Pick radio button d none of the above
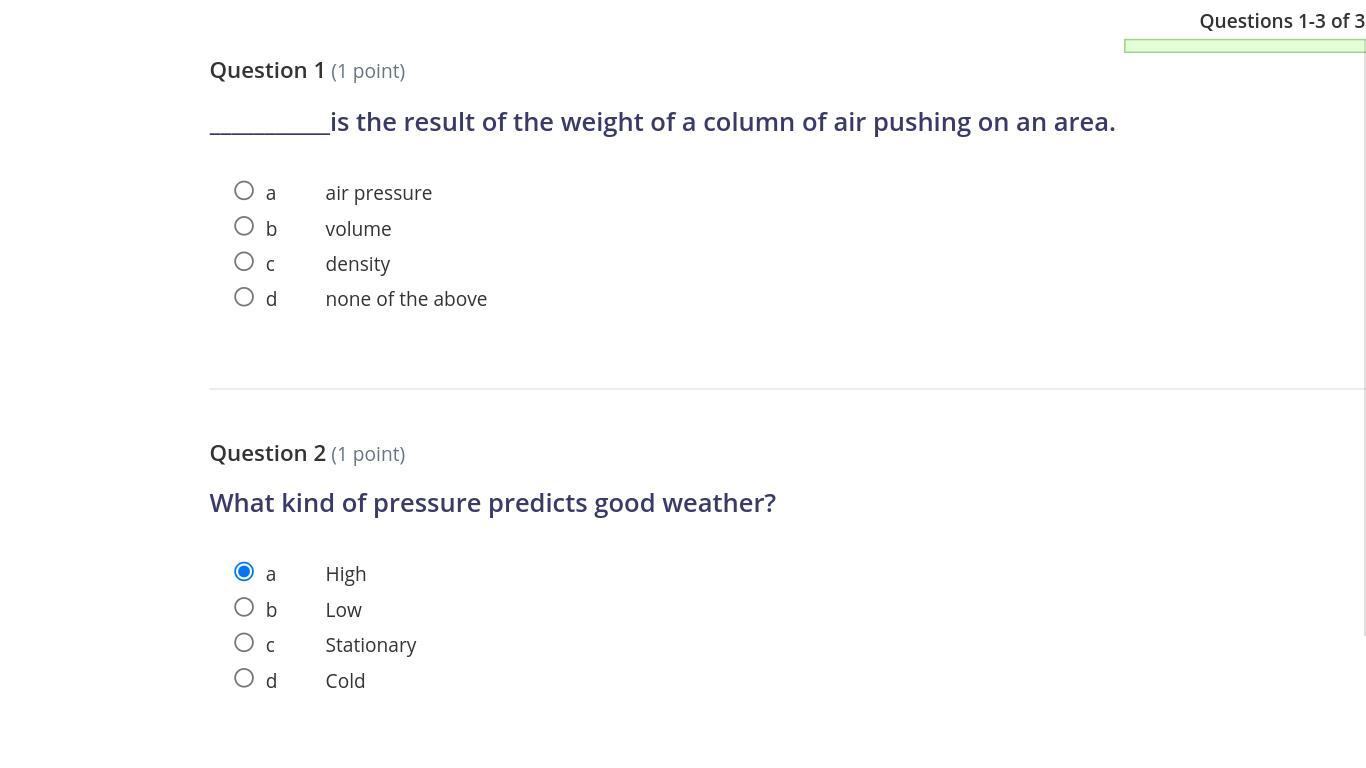Viewport: 1366px width, 768px height. (x=244, y=297)
